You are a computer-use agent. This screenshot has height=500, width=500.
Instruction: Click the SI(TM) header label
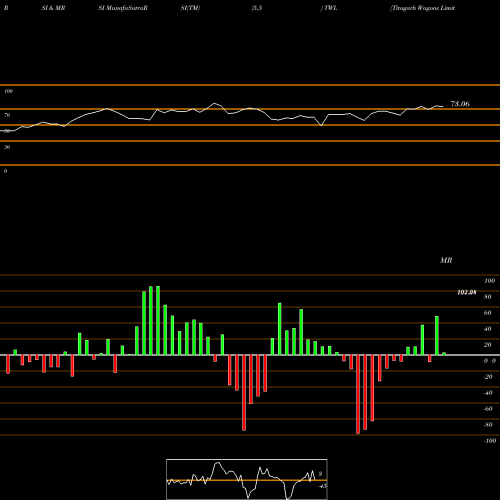click(190, 8)
